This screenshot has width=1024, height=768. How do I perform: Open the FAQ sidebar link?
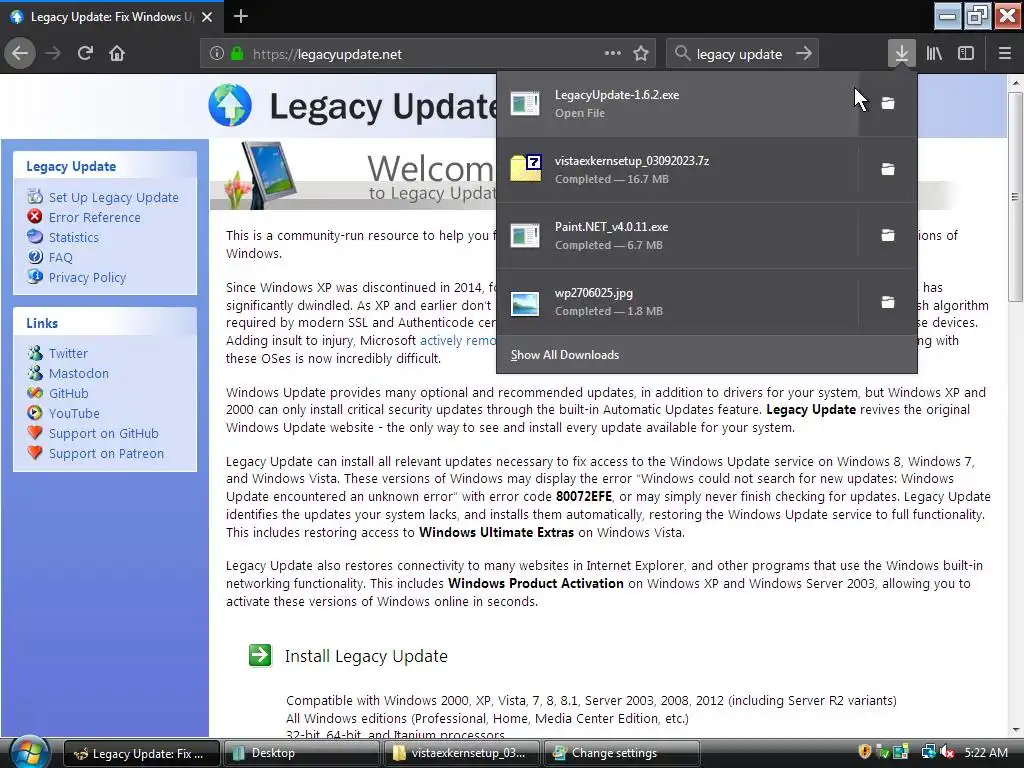pyautogui.click(x=60, y=257)
